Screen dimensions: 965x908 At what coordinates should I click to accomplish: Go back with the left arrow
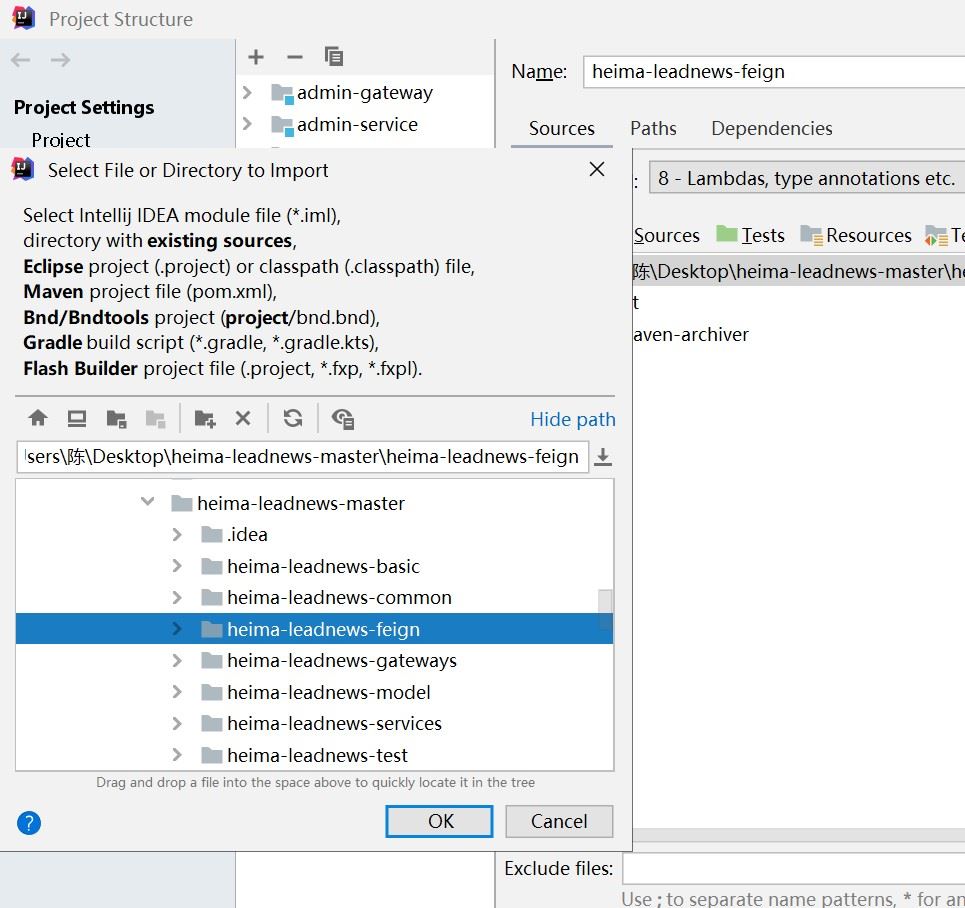pos(21,60)
